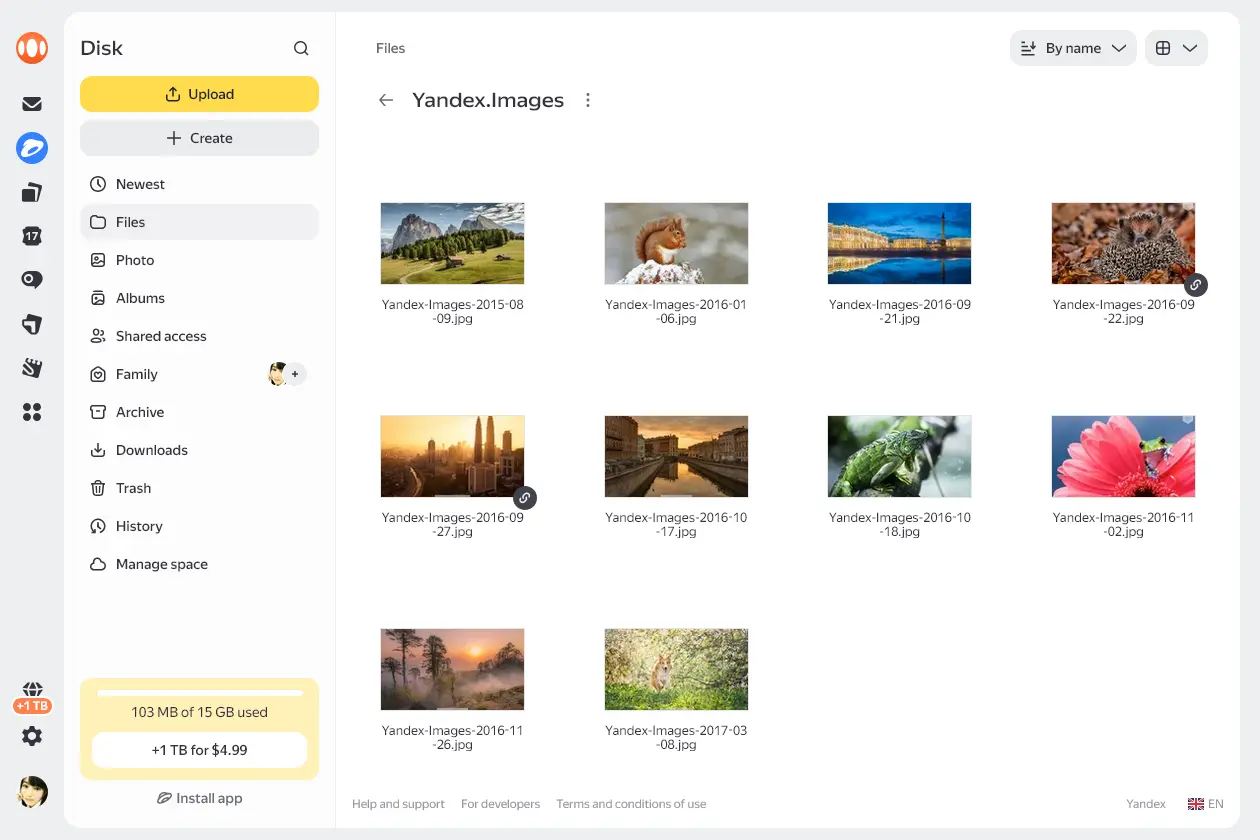The height and width of the screenshot is (840, 1260).
Task: Open the Help and support link
Action: coord(398,804)
